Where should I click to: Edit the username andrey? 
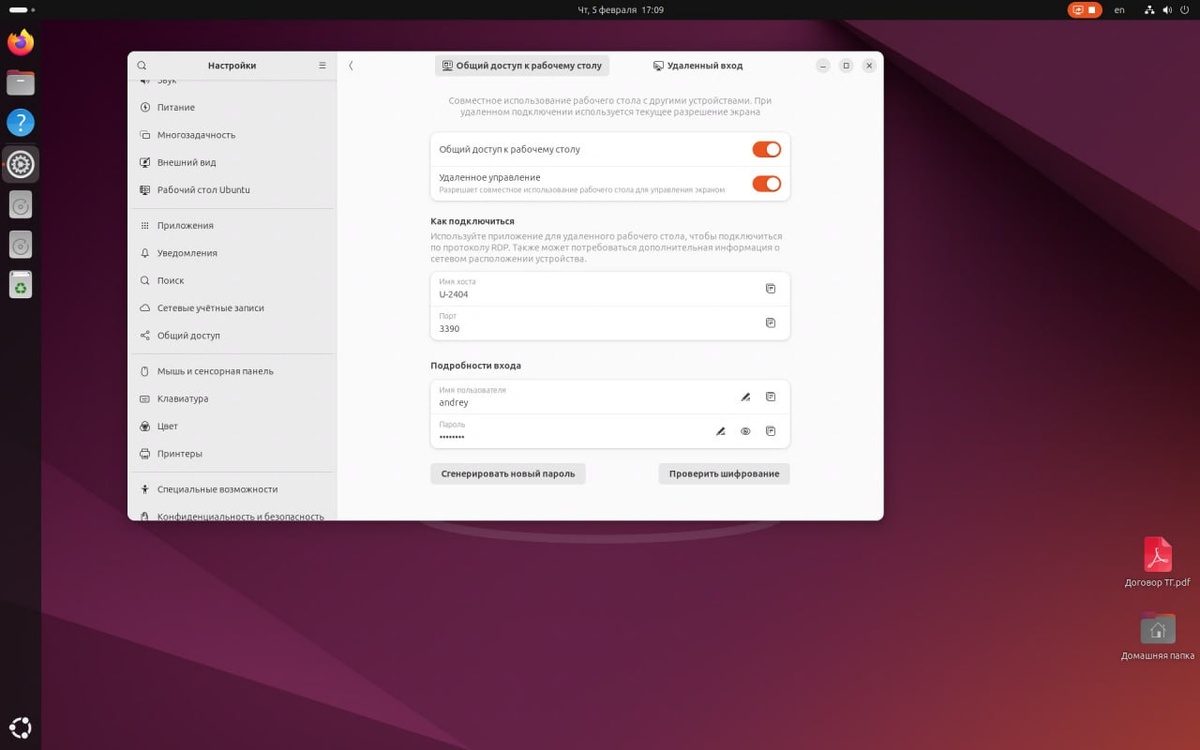coord(745,397)
